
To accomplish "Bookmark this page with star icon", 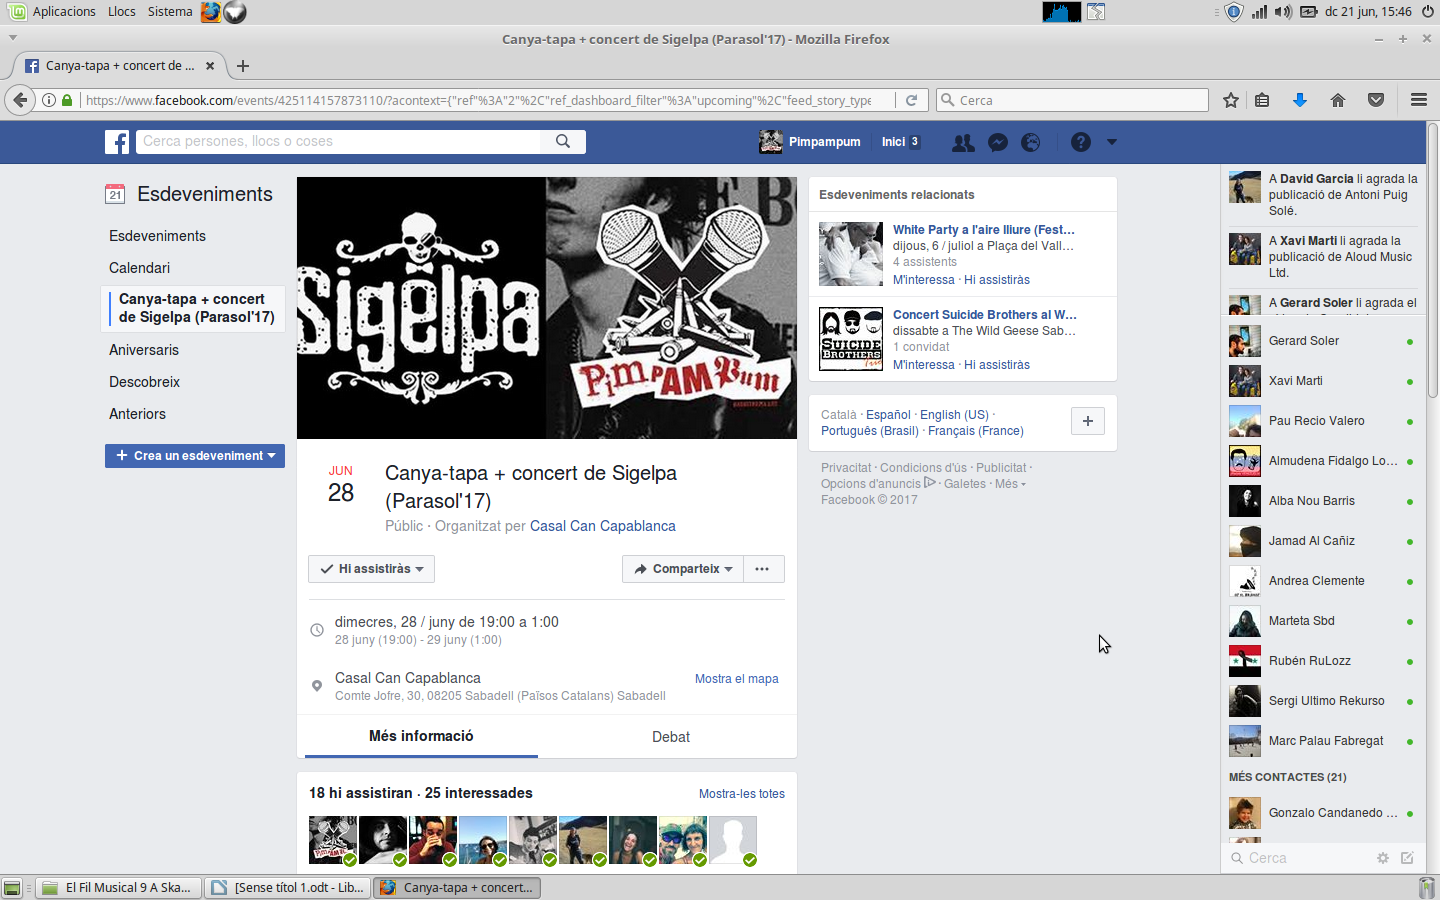I will pos(1231,100).
